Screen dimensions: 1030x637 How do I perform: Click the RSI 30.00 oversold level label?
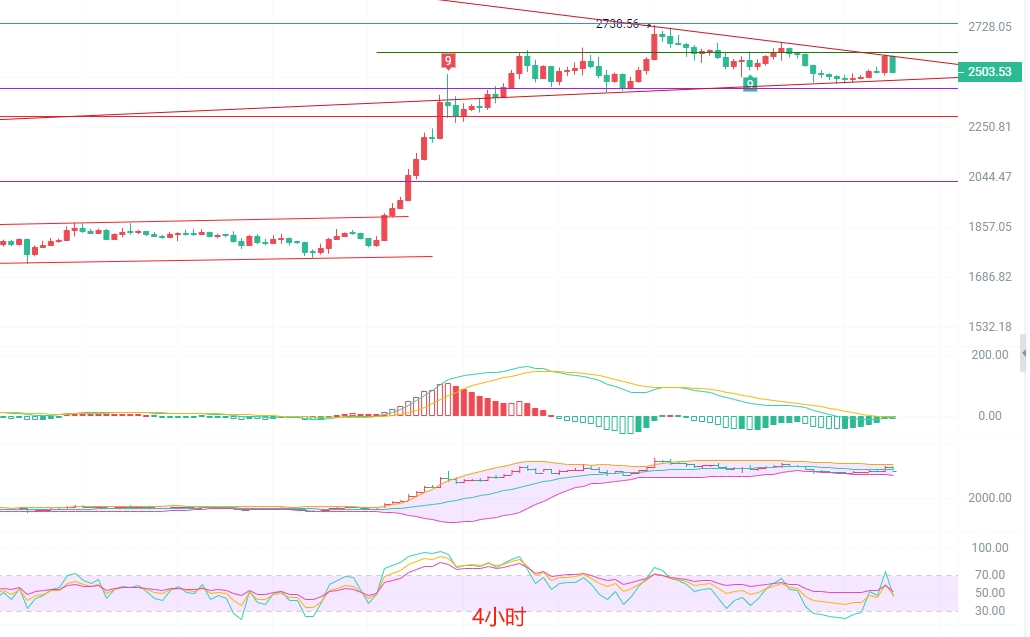[x=990, y=611]
